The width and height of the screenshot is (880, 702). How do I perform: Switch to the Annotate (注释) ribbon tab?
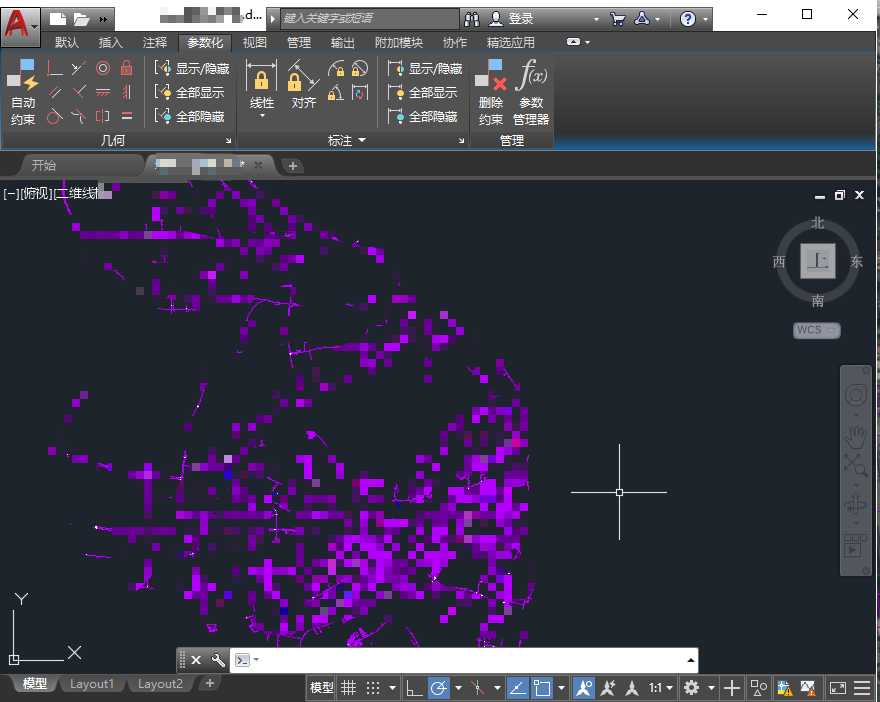154,42
